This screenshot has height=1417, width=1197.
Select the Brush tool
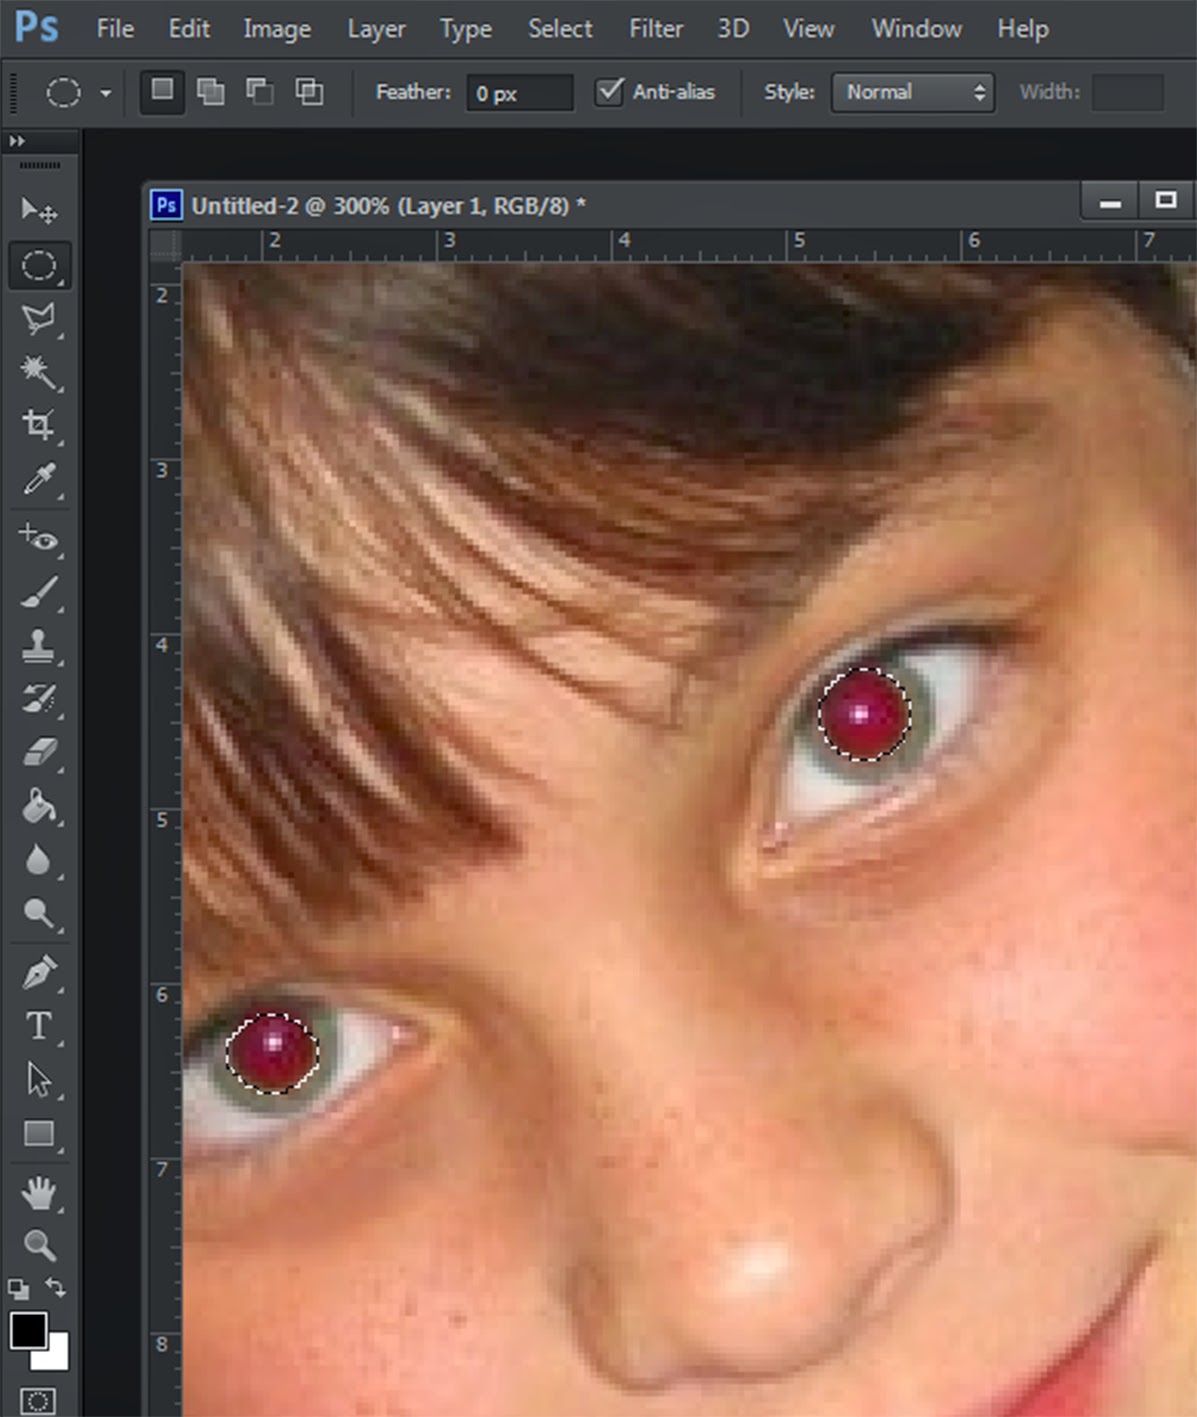point(39,592)
